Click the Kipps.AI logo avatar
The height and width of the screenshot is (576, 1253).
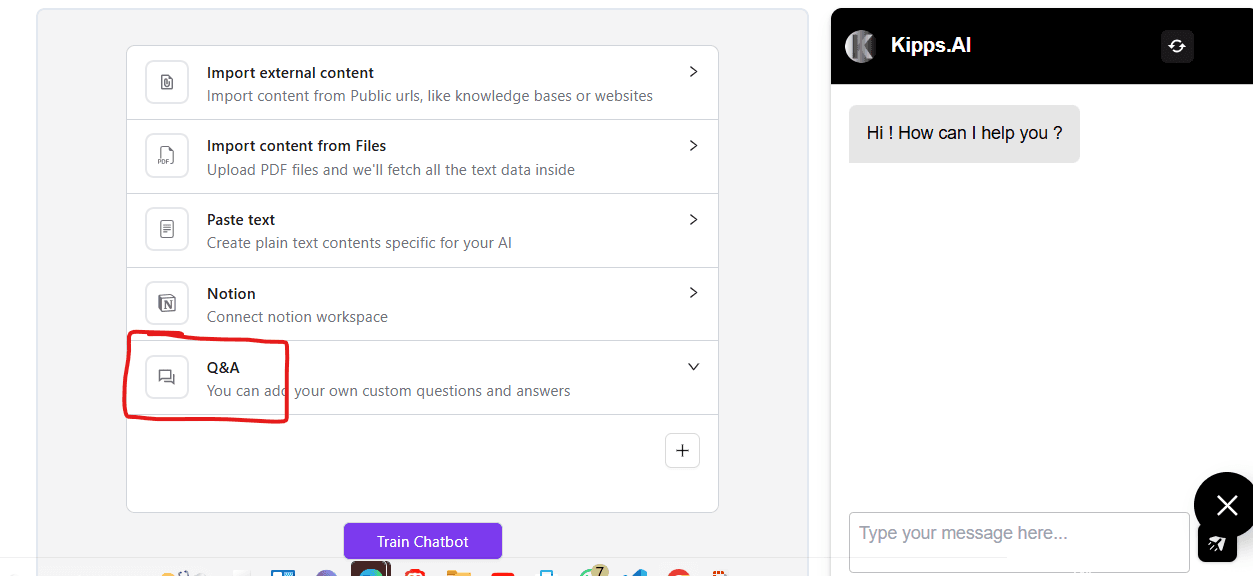pyautogui.click(x=860, y=46)
